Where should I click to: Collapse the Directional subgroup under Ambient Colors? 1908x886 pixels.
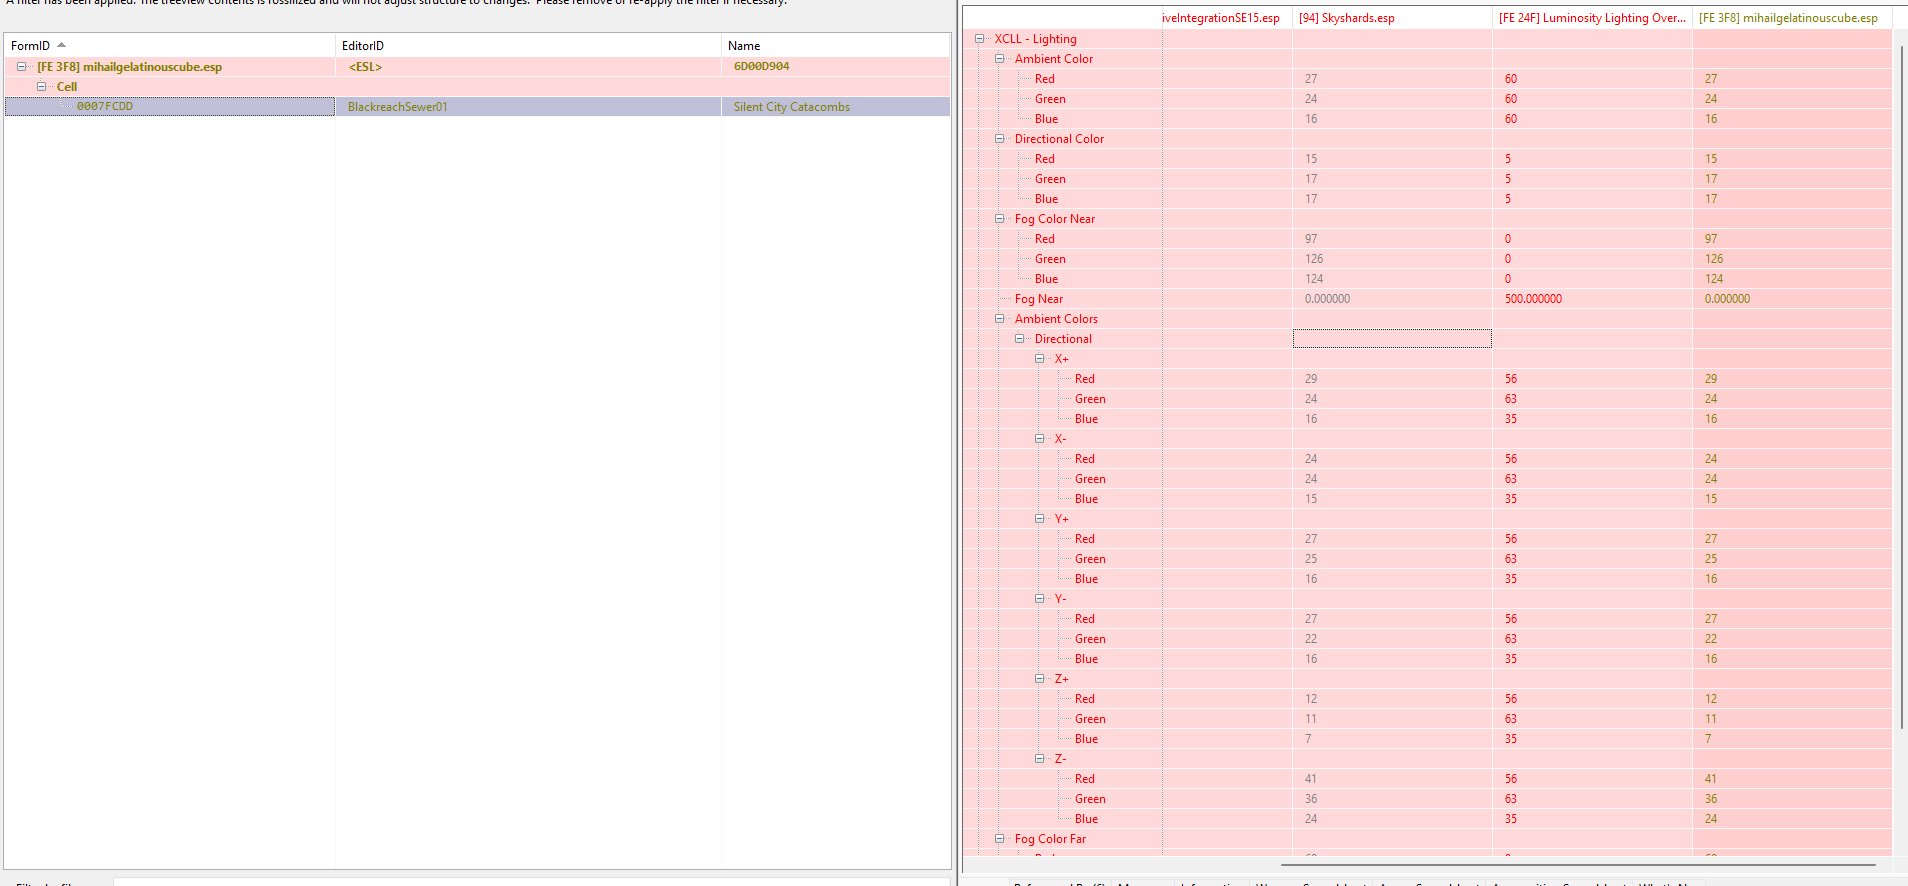click(1019, 339)
